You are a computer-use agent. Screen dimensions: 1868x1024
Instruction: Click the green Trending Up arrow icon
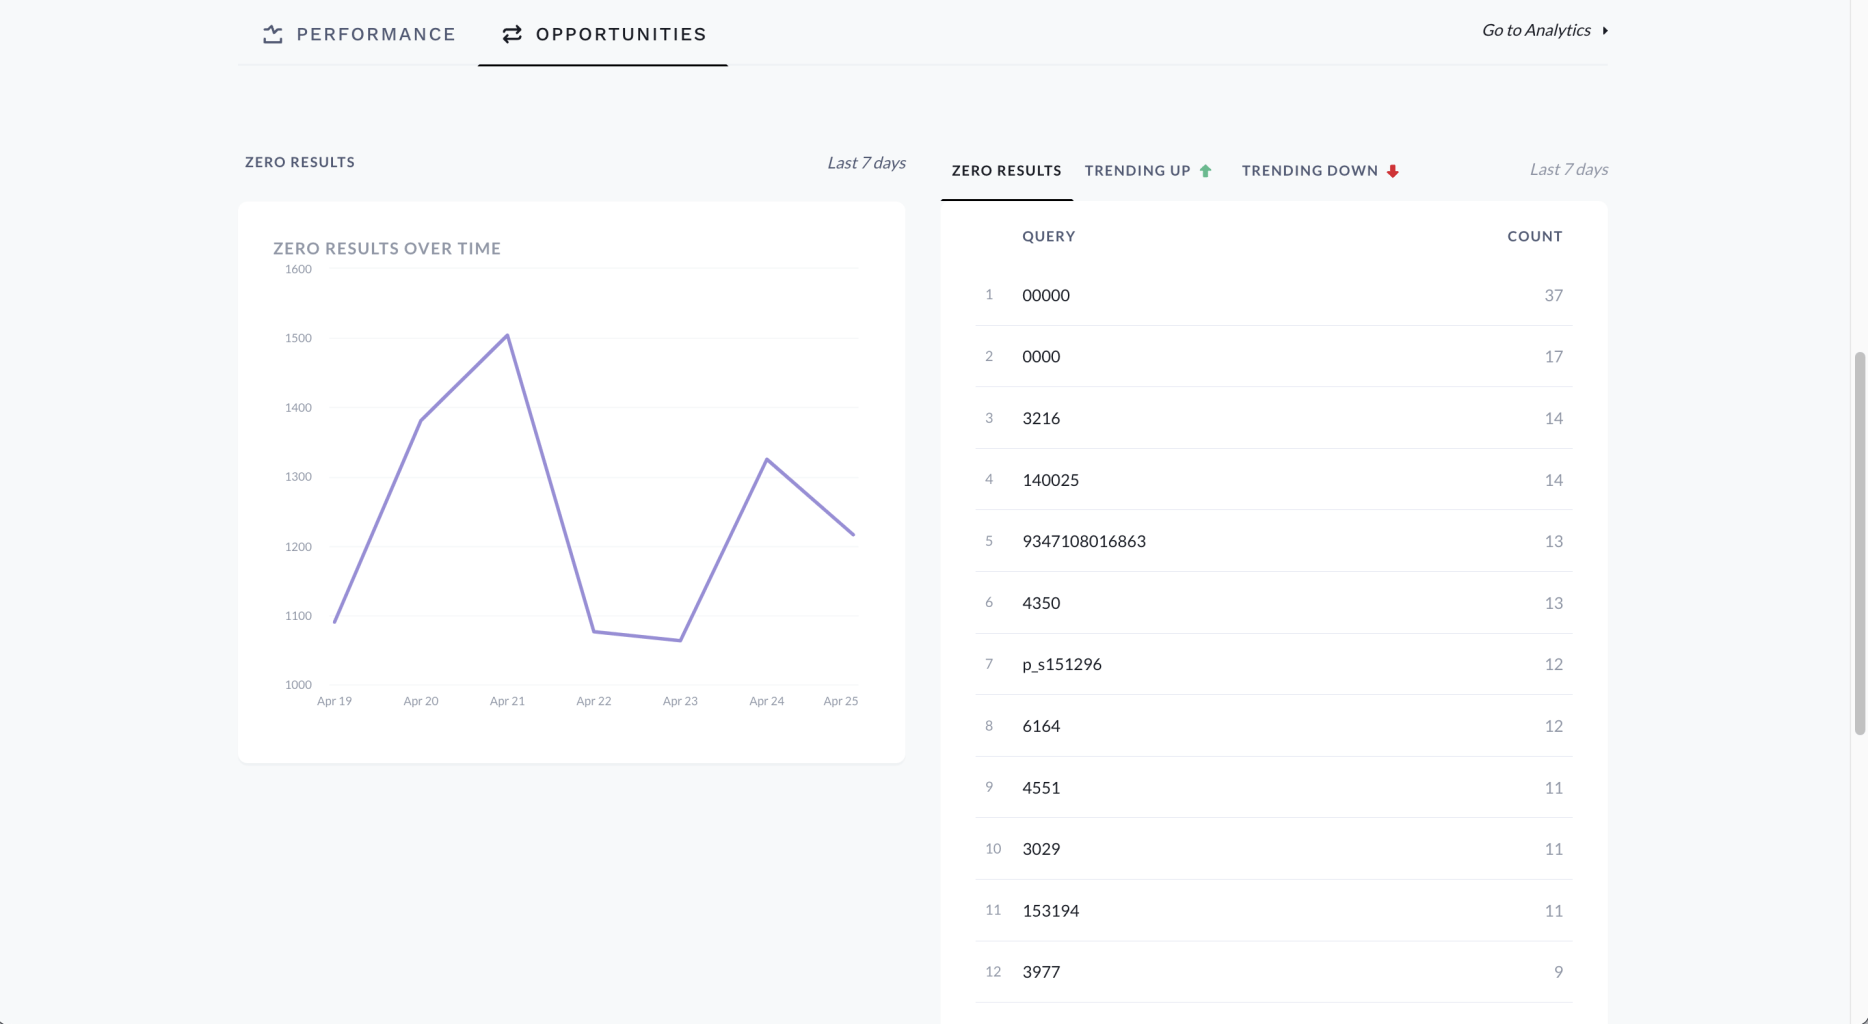1206,171
